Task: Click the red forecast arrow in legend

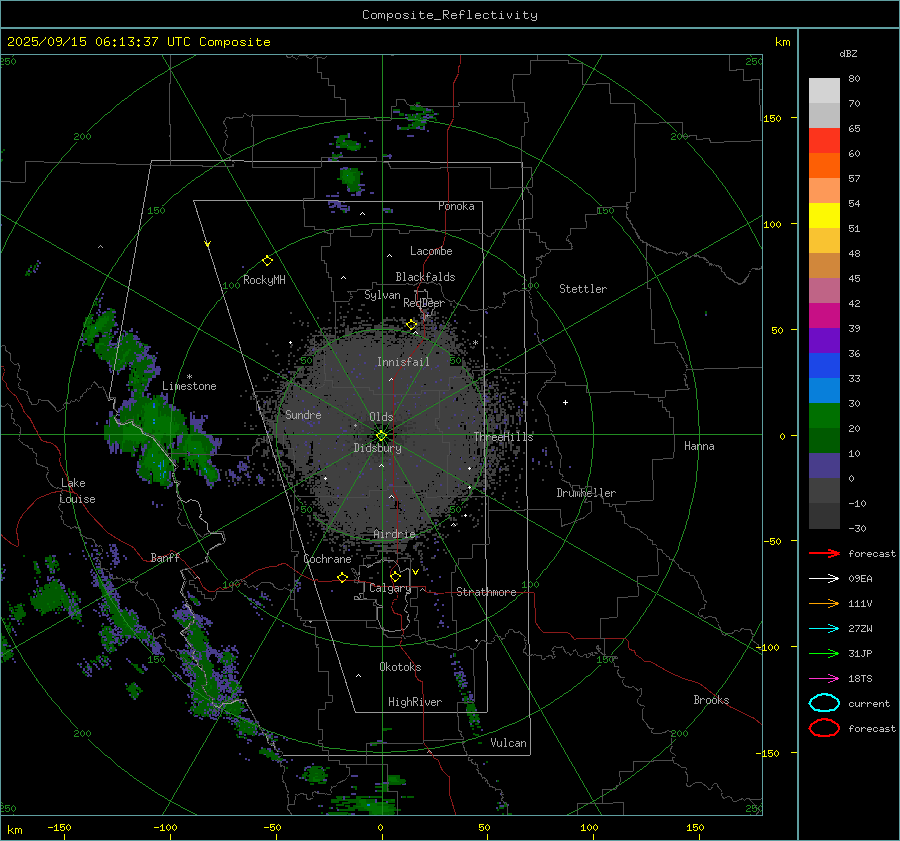Action: (824, 553)
